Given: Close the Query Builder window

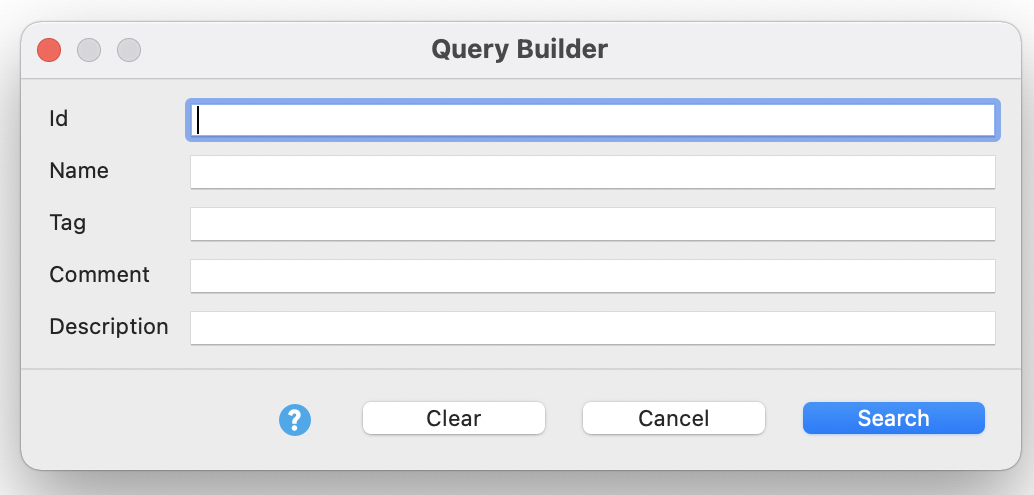Looking at the screenshot, I should [x=49, y=49].
